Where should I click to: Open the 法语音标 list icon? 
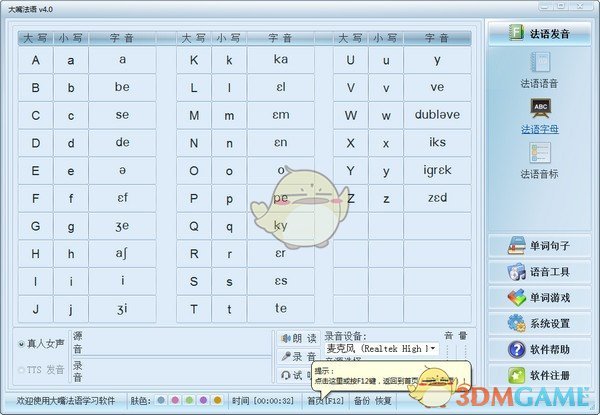(x=540, y=153)
